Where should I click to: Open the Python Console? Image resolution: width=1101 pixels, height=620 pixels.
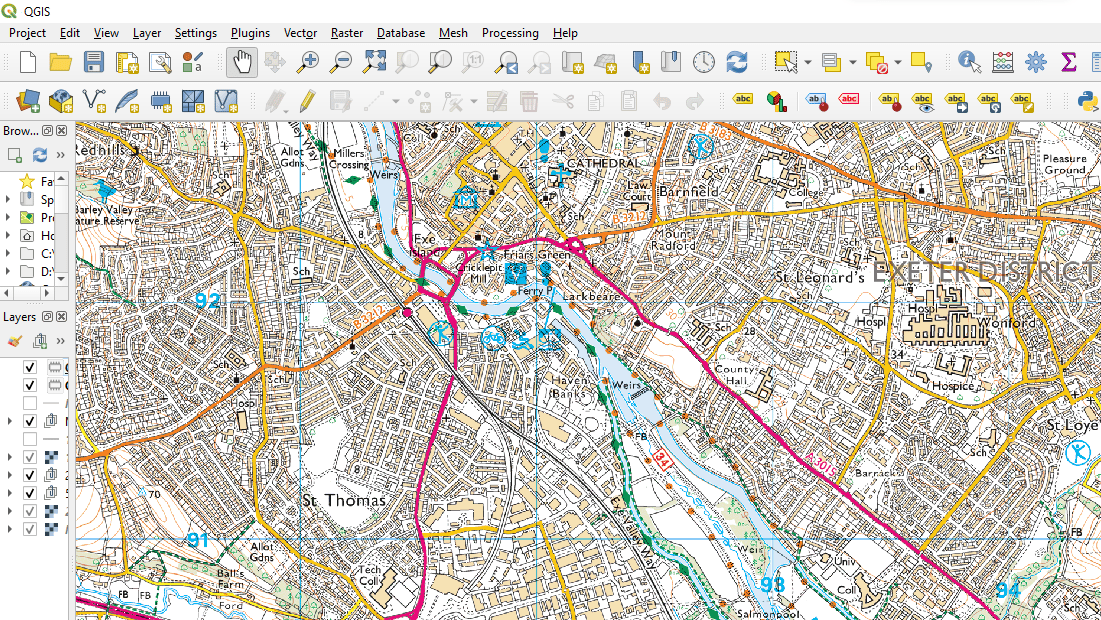pos(1088,100)
